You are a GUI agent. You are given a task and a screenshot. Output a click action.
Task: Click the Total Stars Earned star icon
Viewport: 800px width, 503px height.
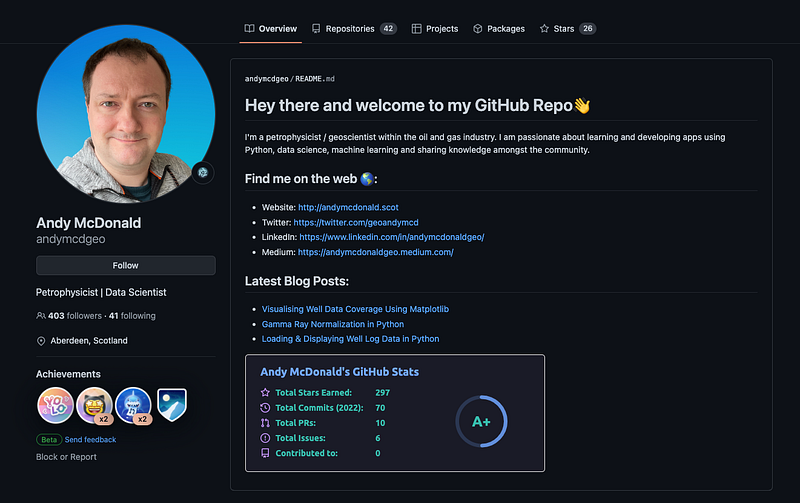click(x=265, y=393)
